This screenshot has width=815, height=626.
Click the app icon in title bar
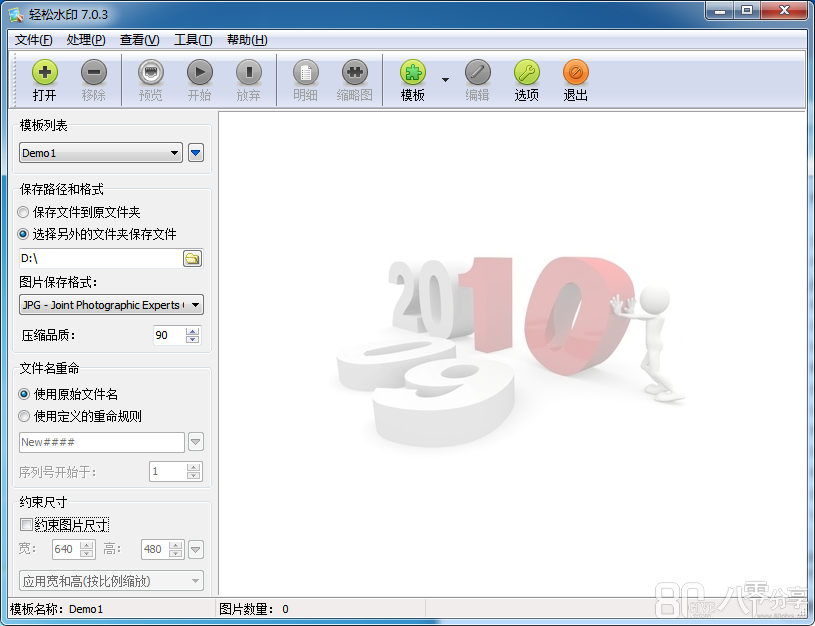point(16,14)
